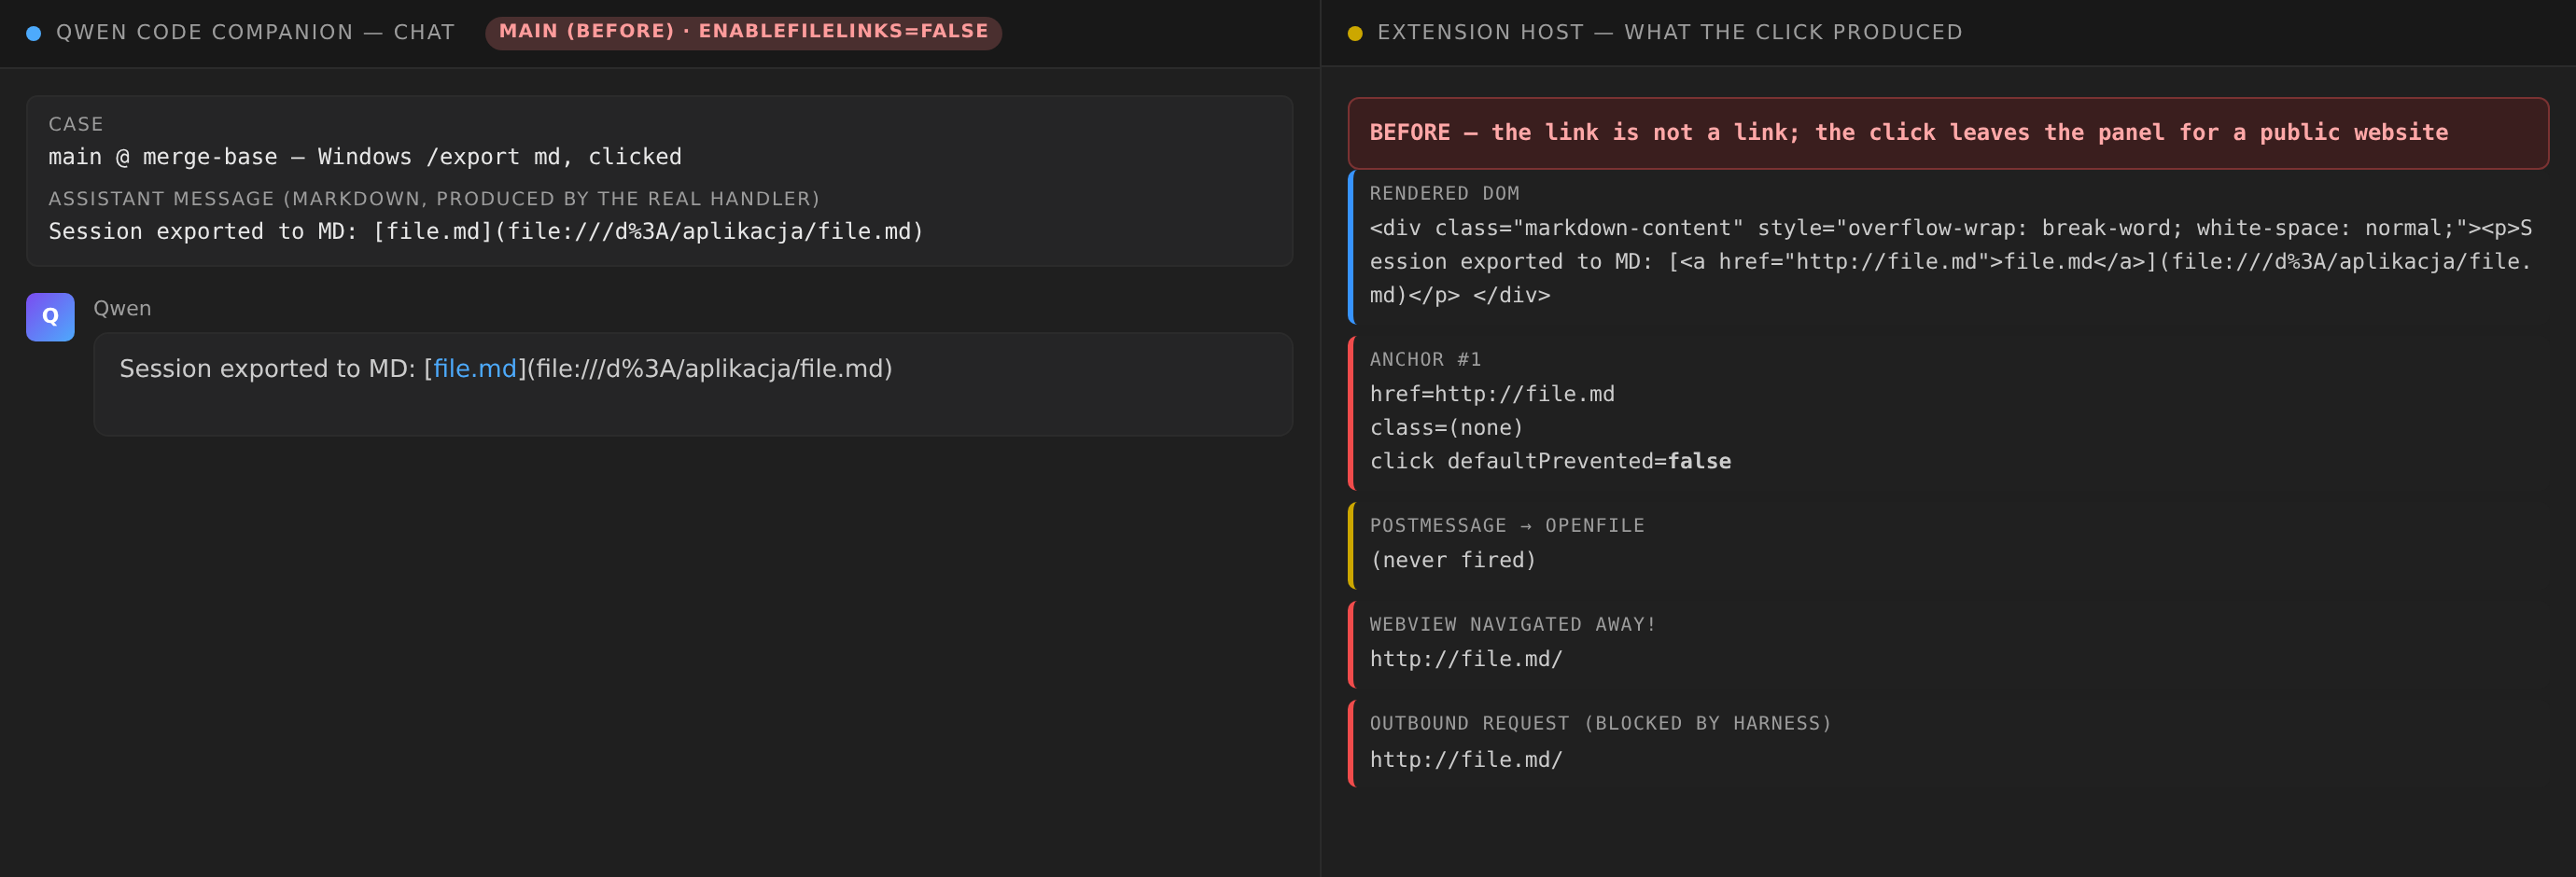Image resolution: width=2576 pixels, height=877 pixels.
Task: Click the 'ASSISTANT MESSAGE (MARKDOWN...)' label
Action: 434,199
